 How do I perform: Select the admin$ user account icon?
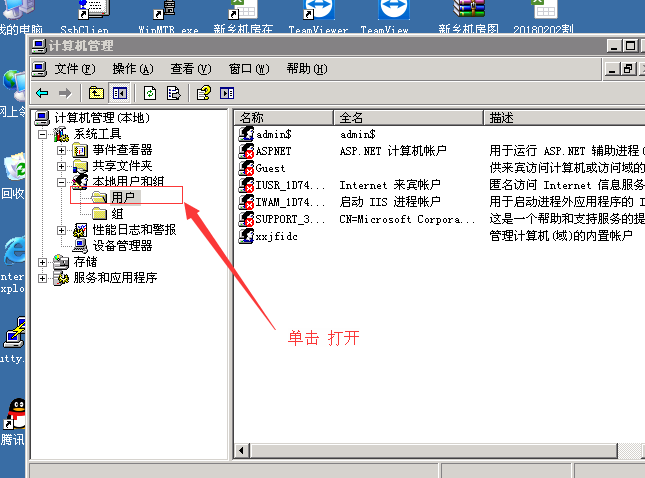(x=247, y=133)
